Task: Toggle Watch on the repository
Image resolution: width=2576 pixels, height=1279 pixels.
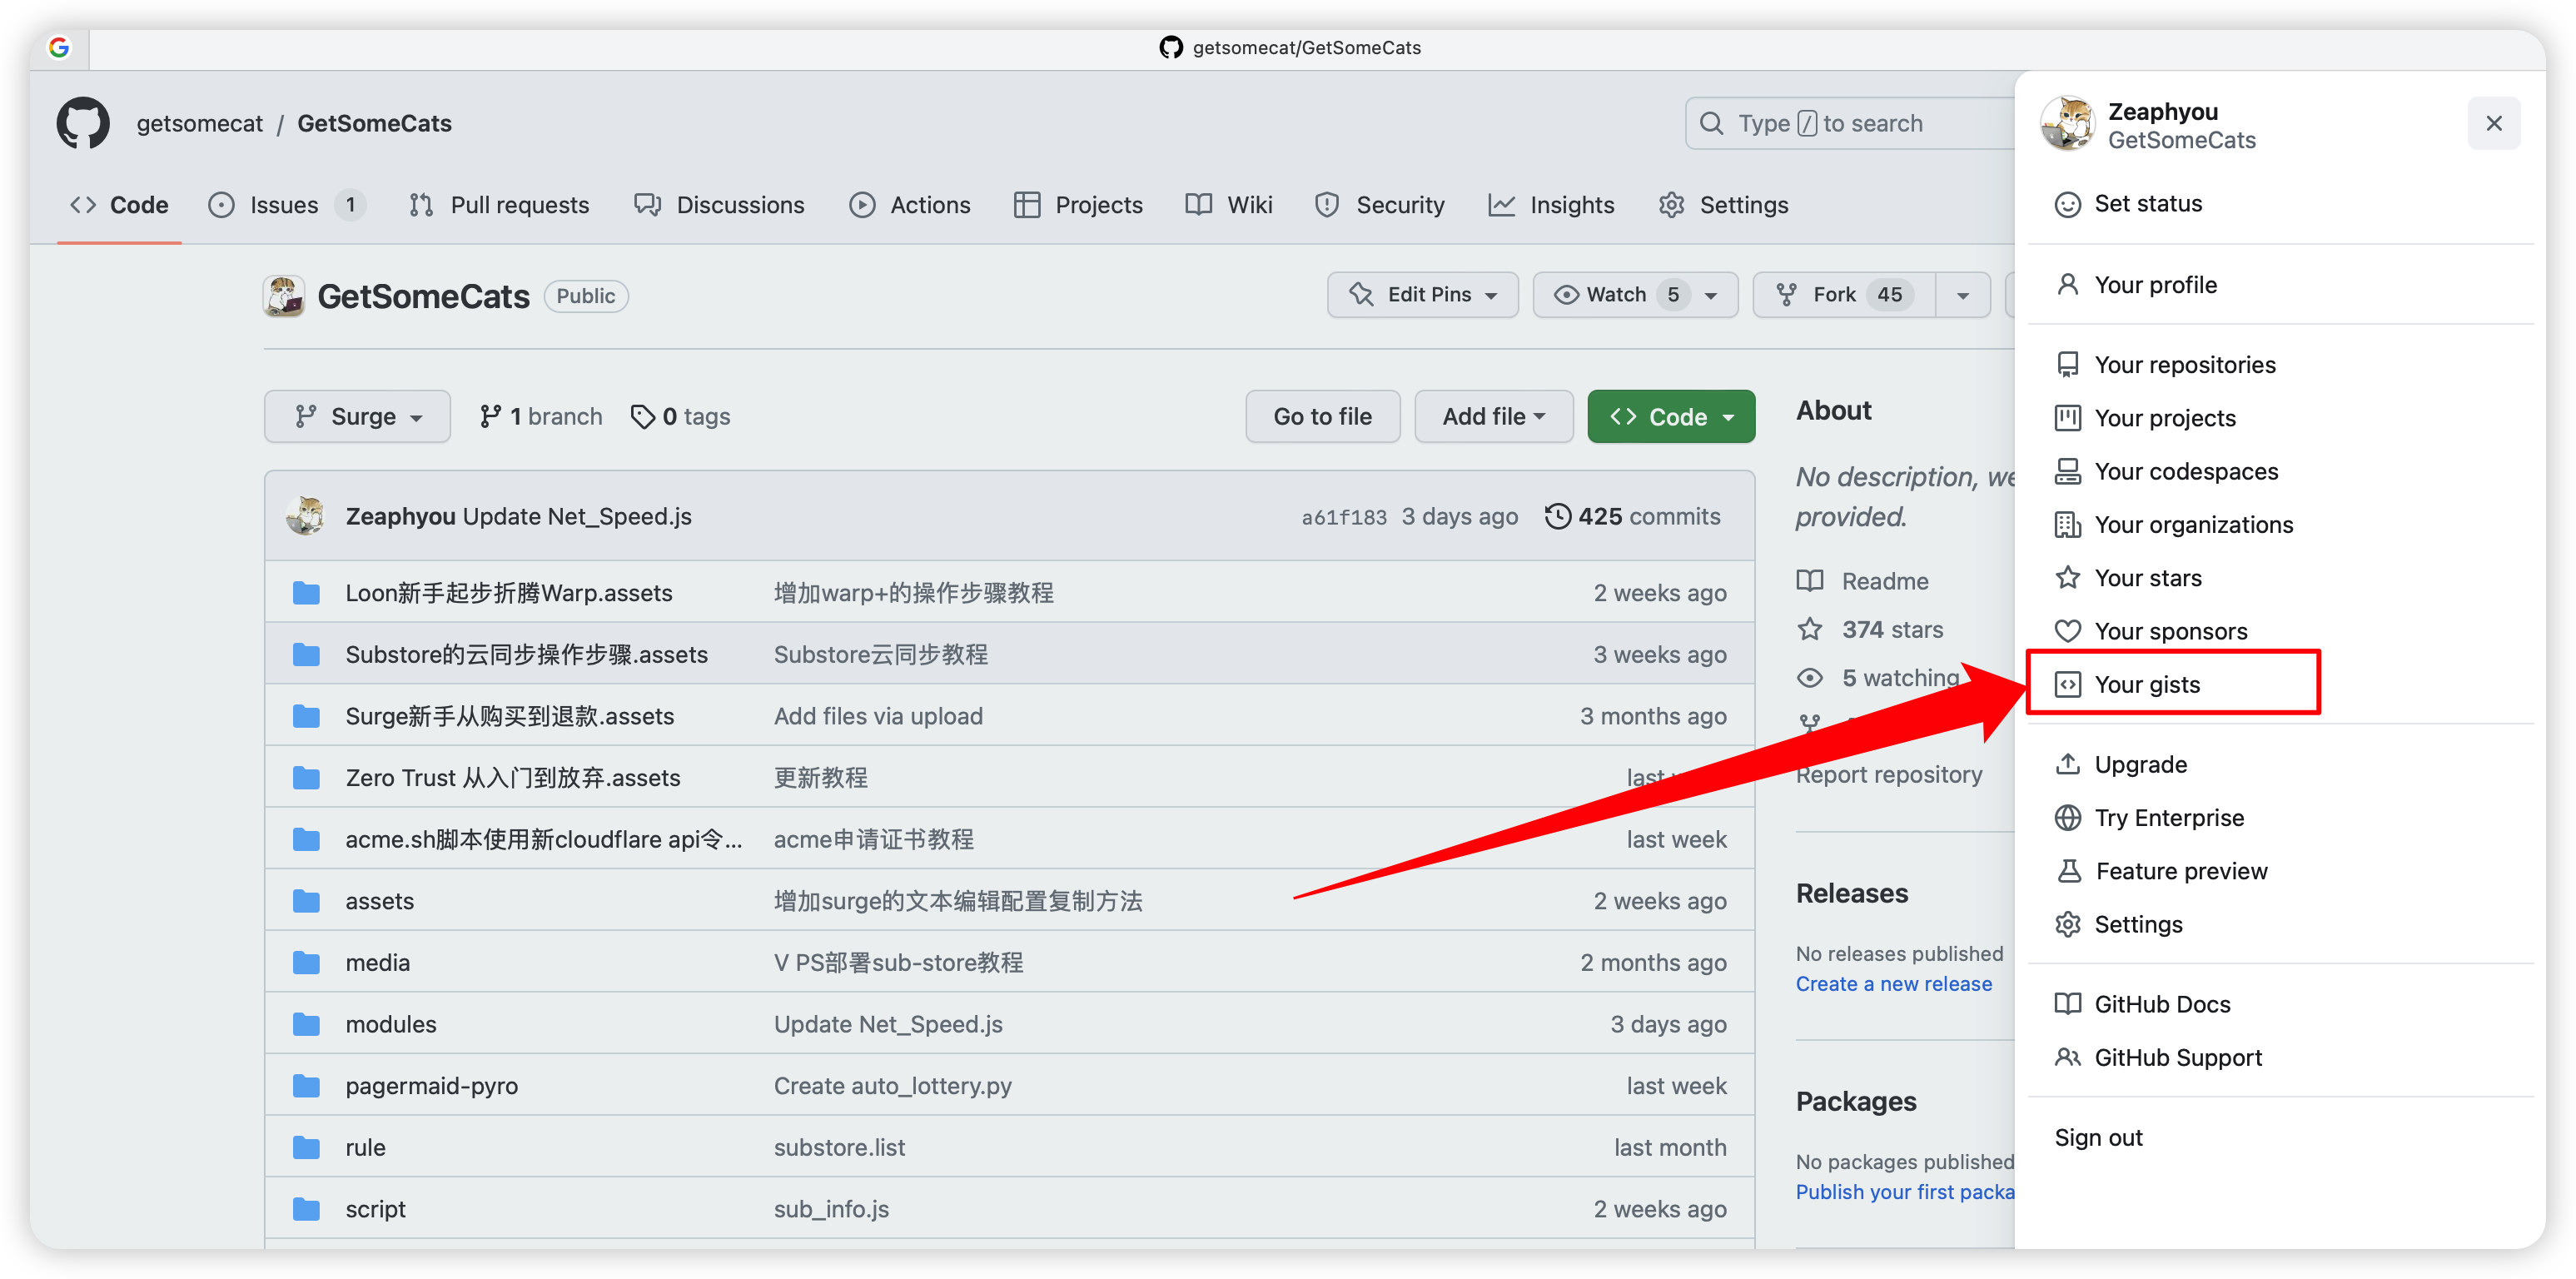Action: click(x=1616, y=295)
